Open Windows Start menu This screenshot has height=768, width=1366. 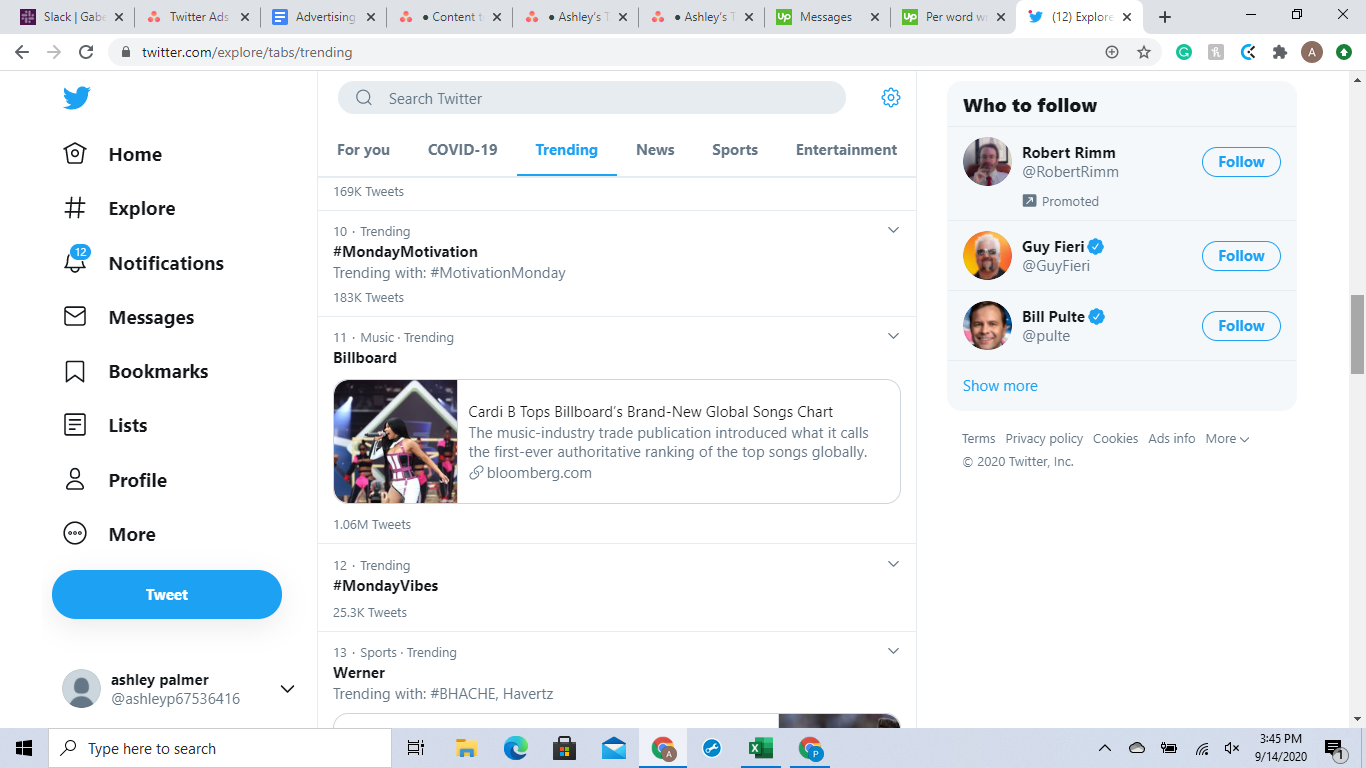click(x=24, y=748)
